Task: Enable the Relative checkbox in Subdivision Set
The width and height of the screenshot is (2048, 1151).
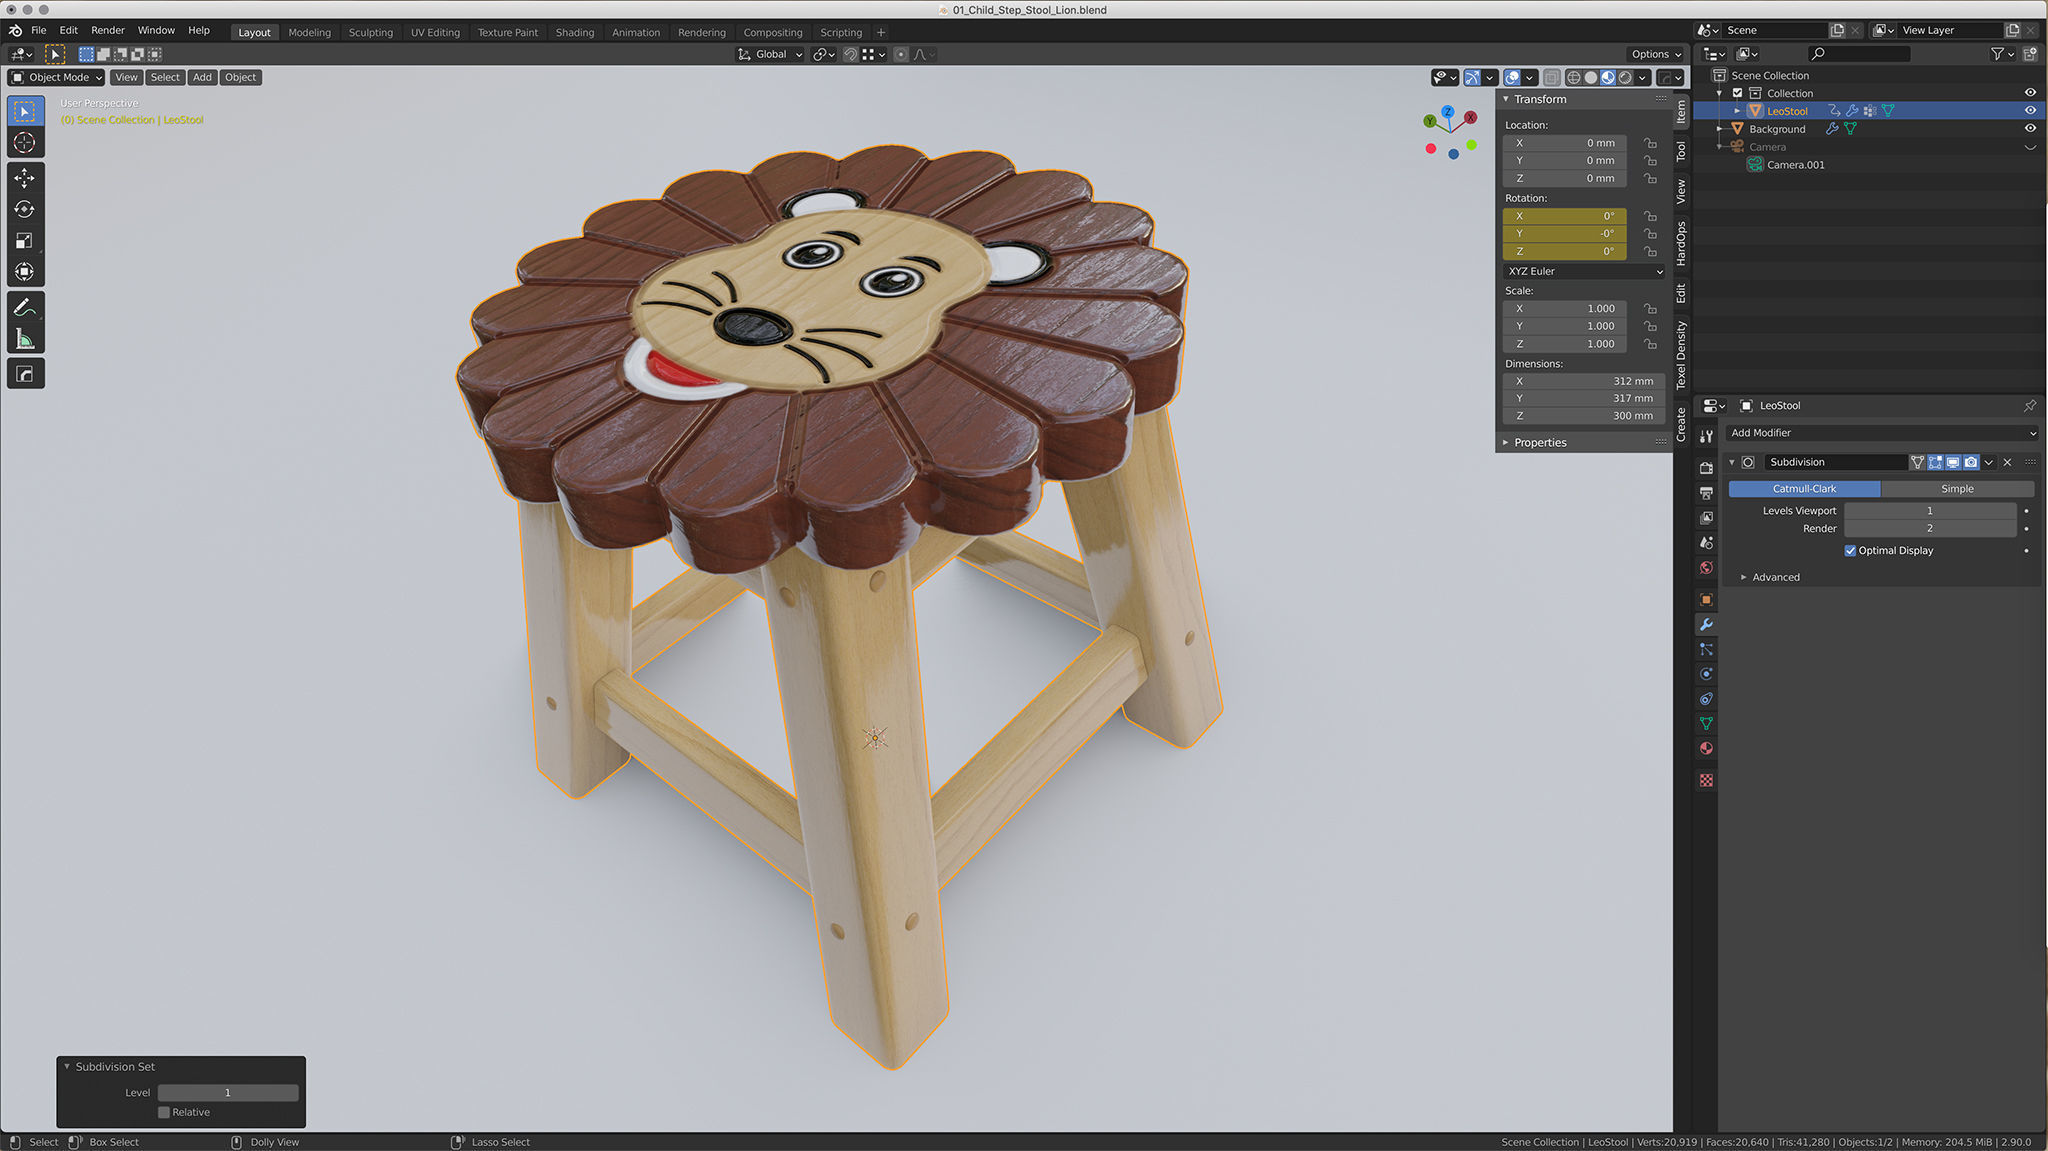Action: tap(164, 1112)
